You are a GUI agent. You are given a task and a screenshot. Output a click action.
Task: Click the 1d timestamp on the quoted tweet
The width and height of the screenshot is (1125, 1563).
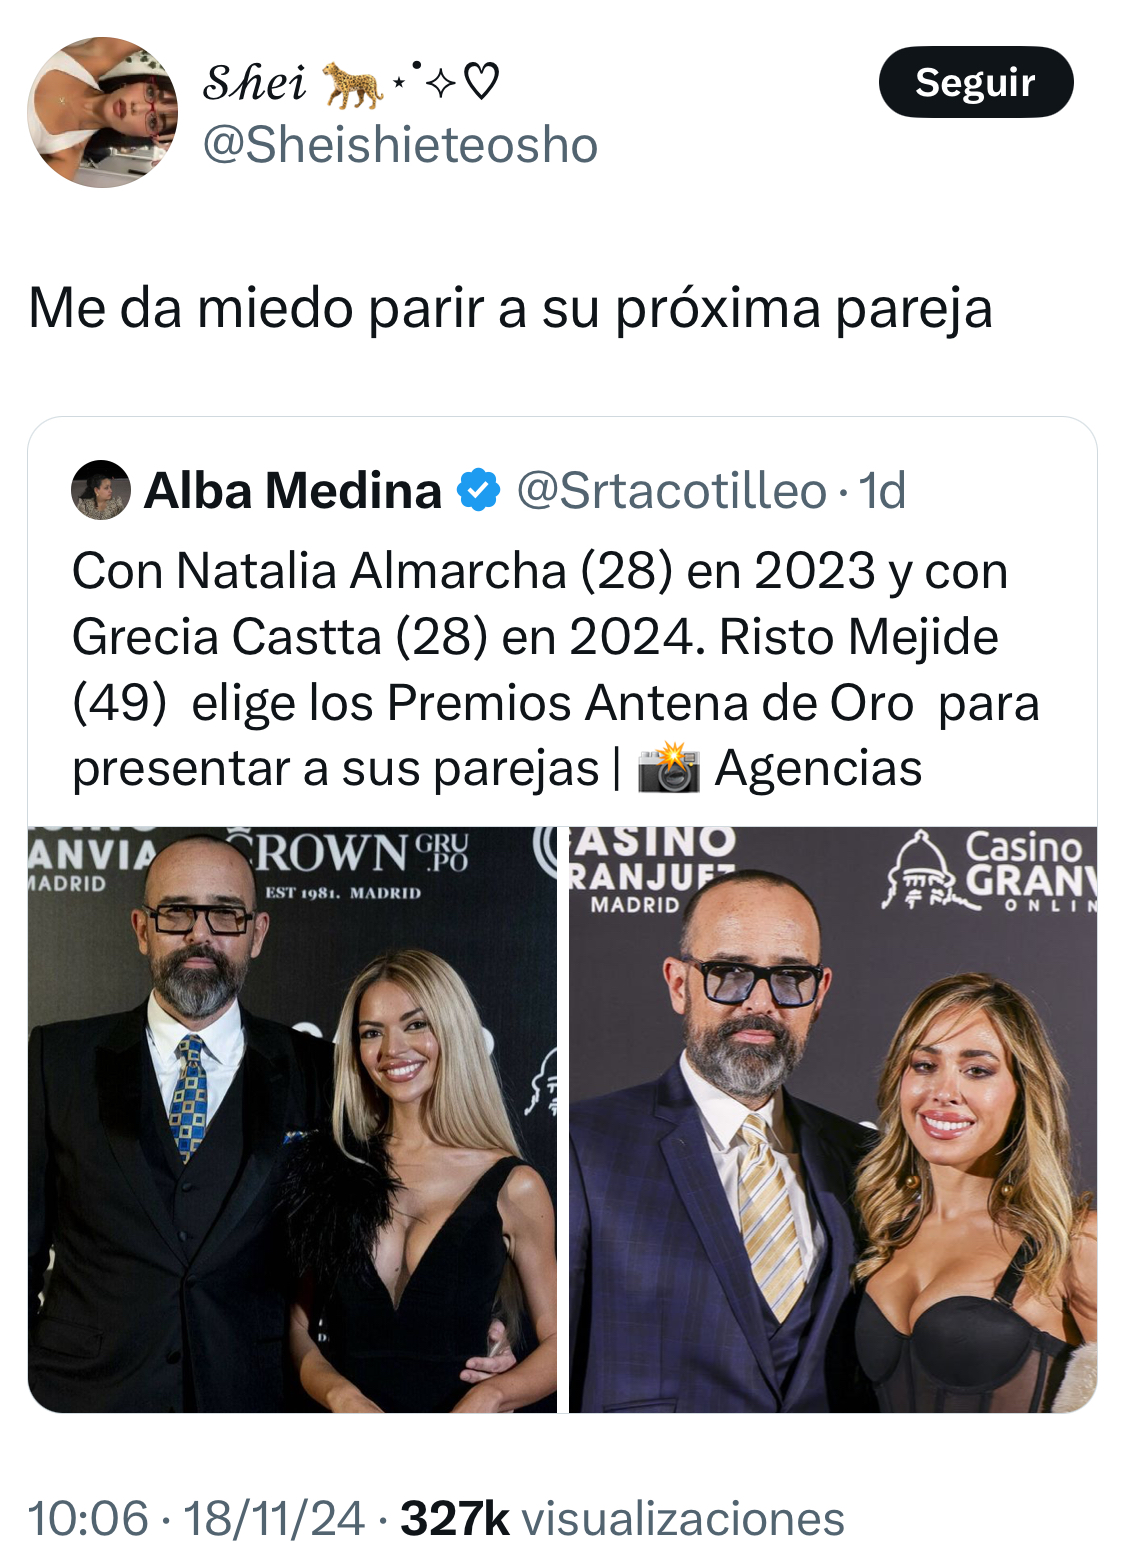click(882, 491)
